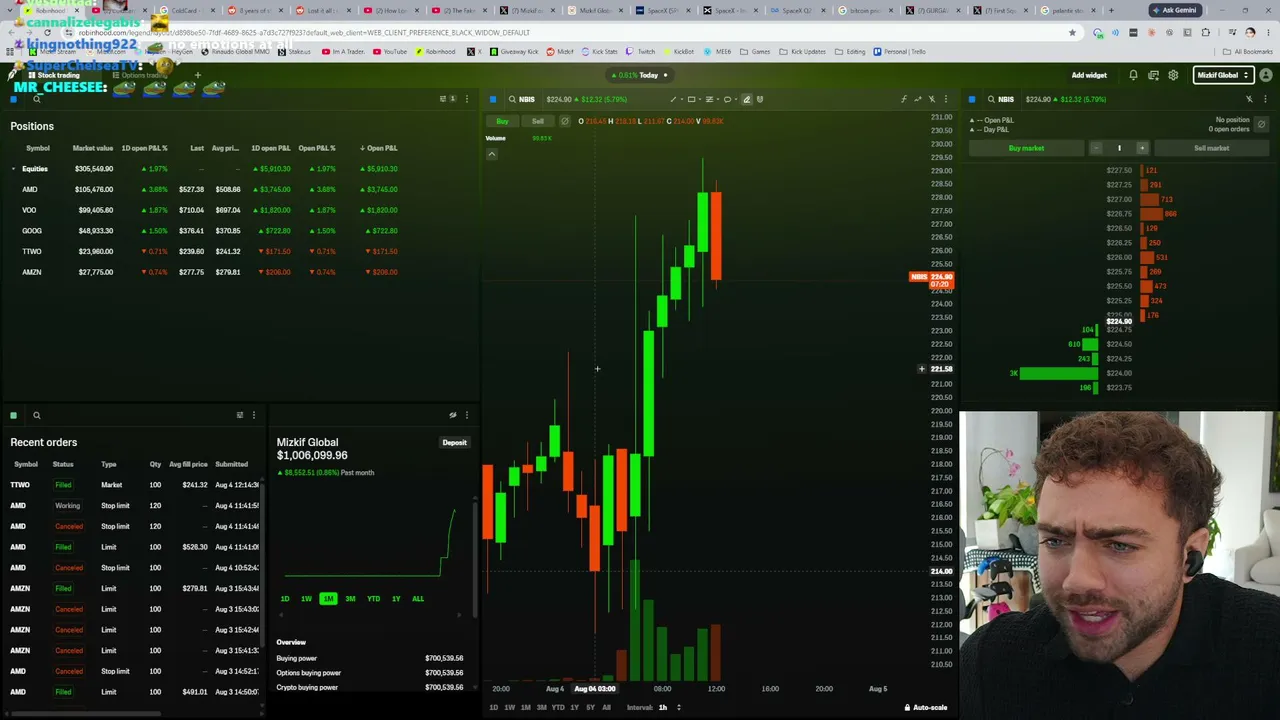1280x720 pixels.
Task: Click the flatten position icon in ladder widget
Action: tap(1261, 125)
